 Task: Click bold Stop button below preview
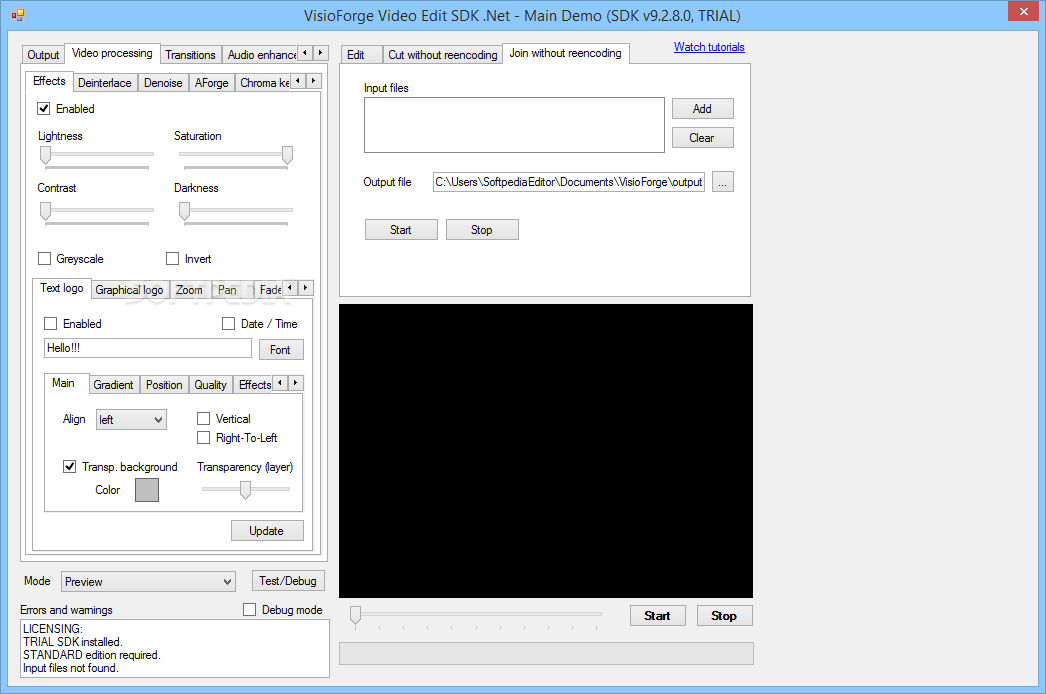(724, 616)
